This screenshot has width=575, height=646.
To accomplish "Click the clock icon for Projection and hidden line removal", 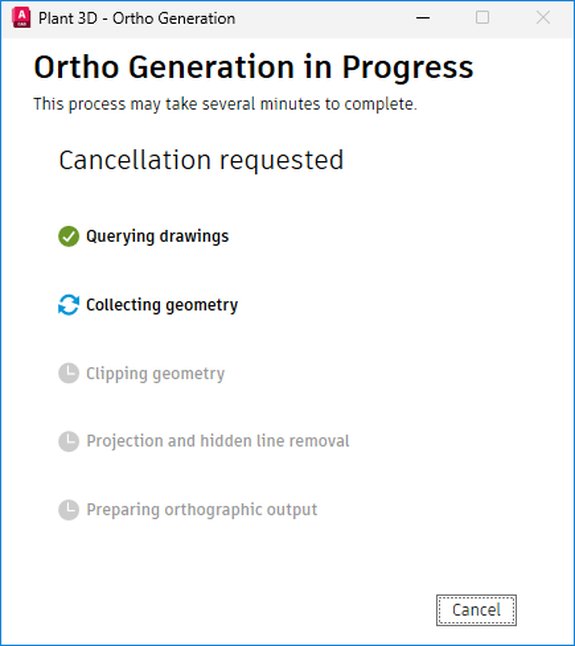I will point(69,441).
